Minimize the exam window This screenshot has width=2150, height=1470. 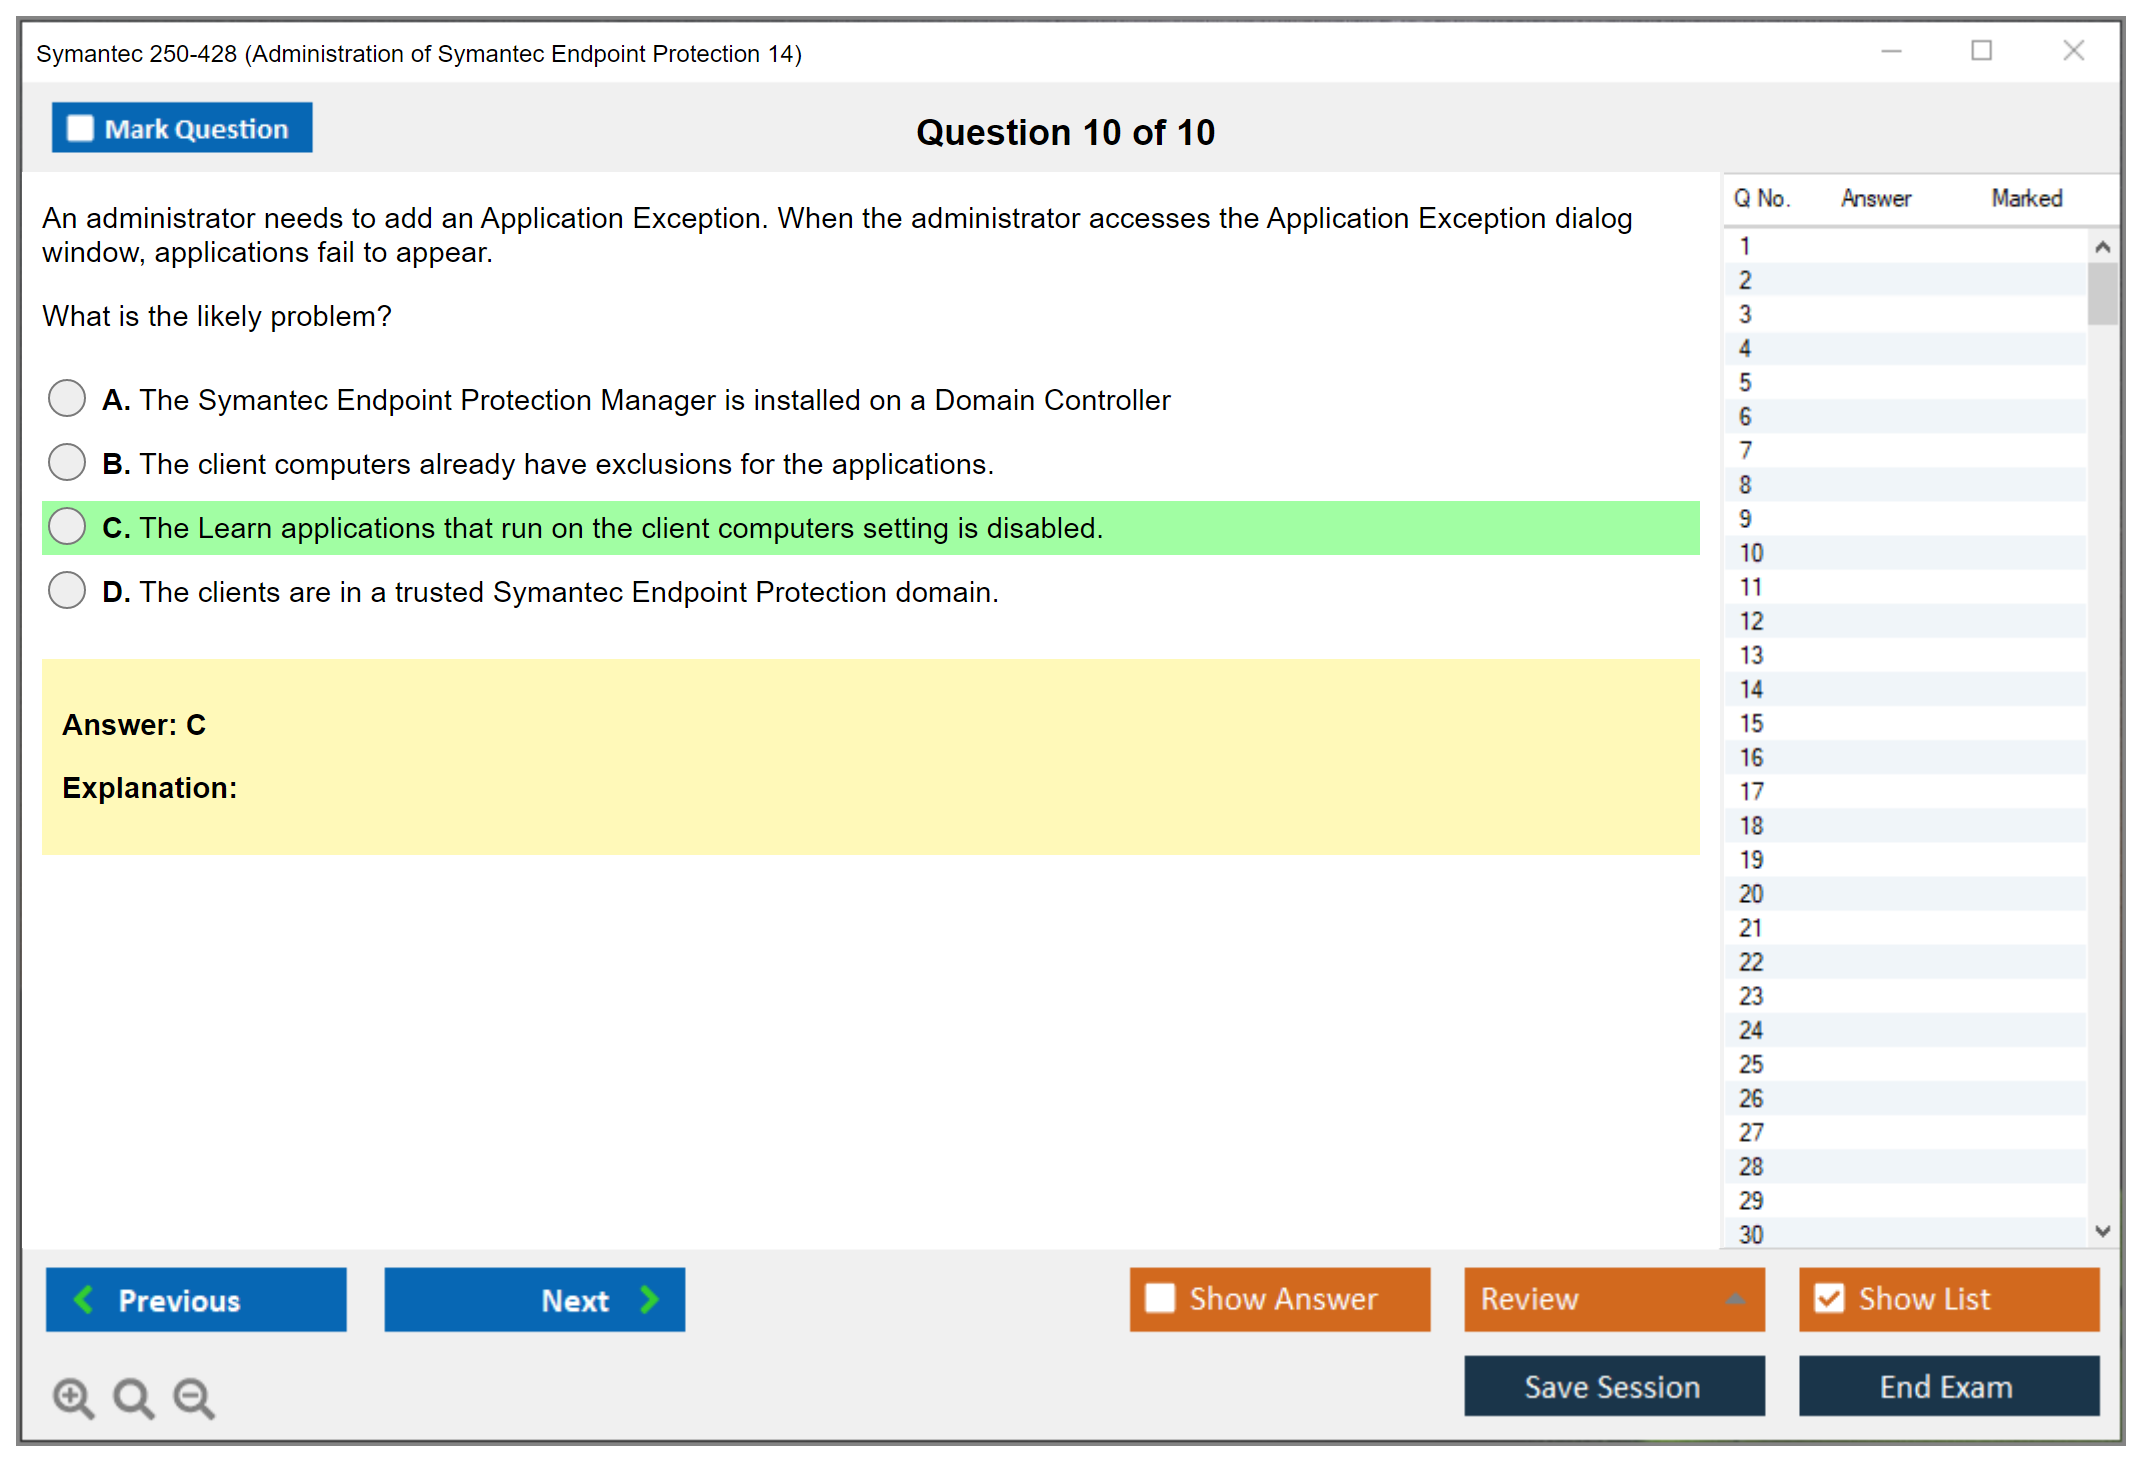pyautogui.click(x=1891, y=51)
